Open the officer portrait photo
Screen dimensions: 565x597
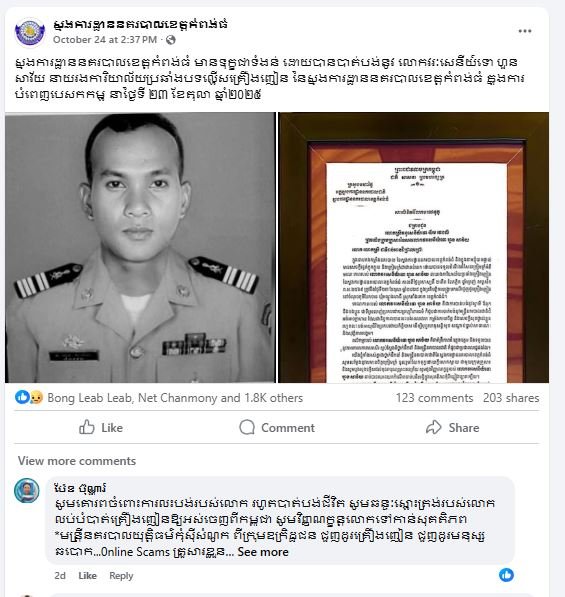(x=140, y=247)
